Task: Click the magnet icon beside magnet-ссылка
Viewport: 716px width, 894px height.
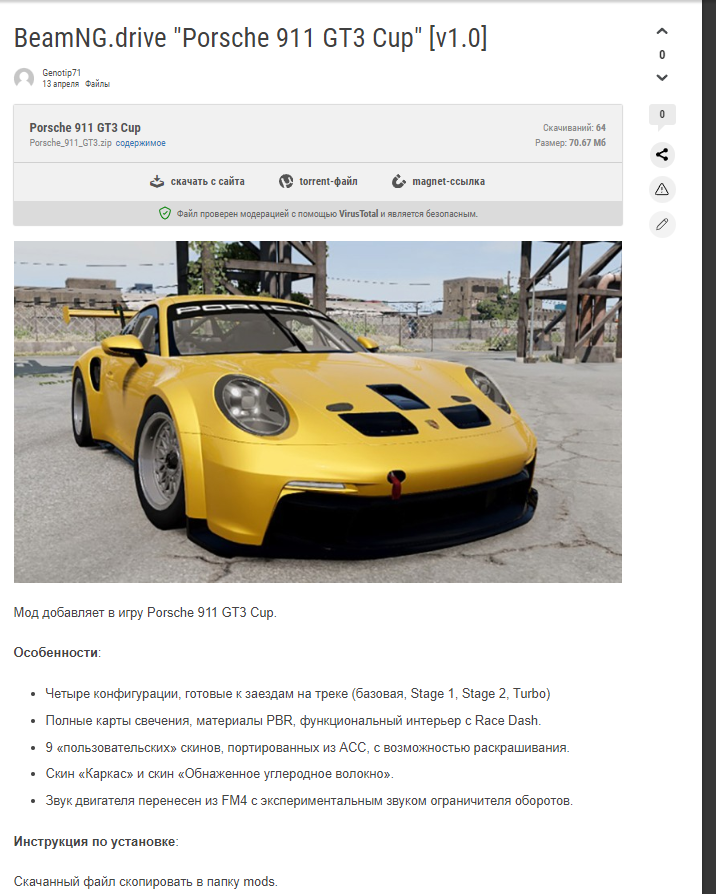Action: [x=398, y=181]
